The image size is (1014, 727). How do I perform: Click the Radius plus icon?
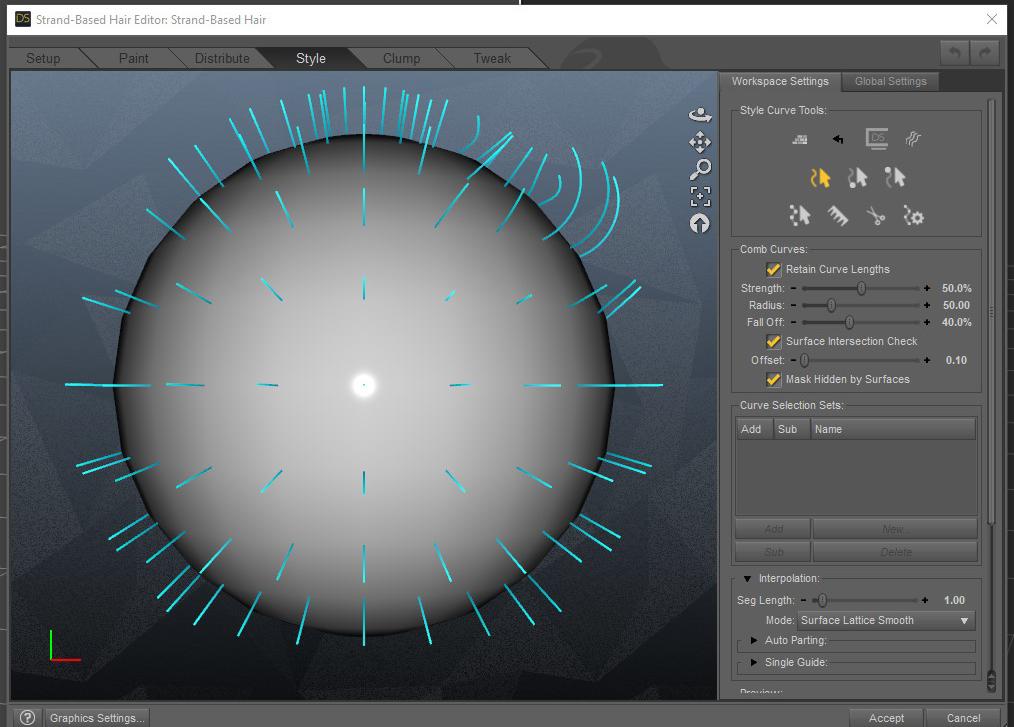[x=927, y=305]
